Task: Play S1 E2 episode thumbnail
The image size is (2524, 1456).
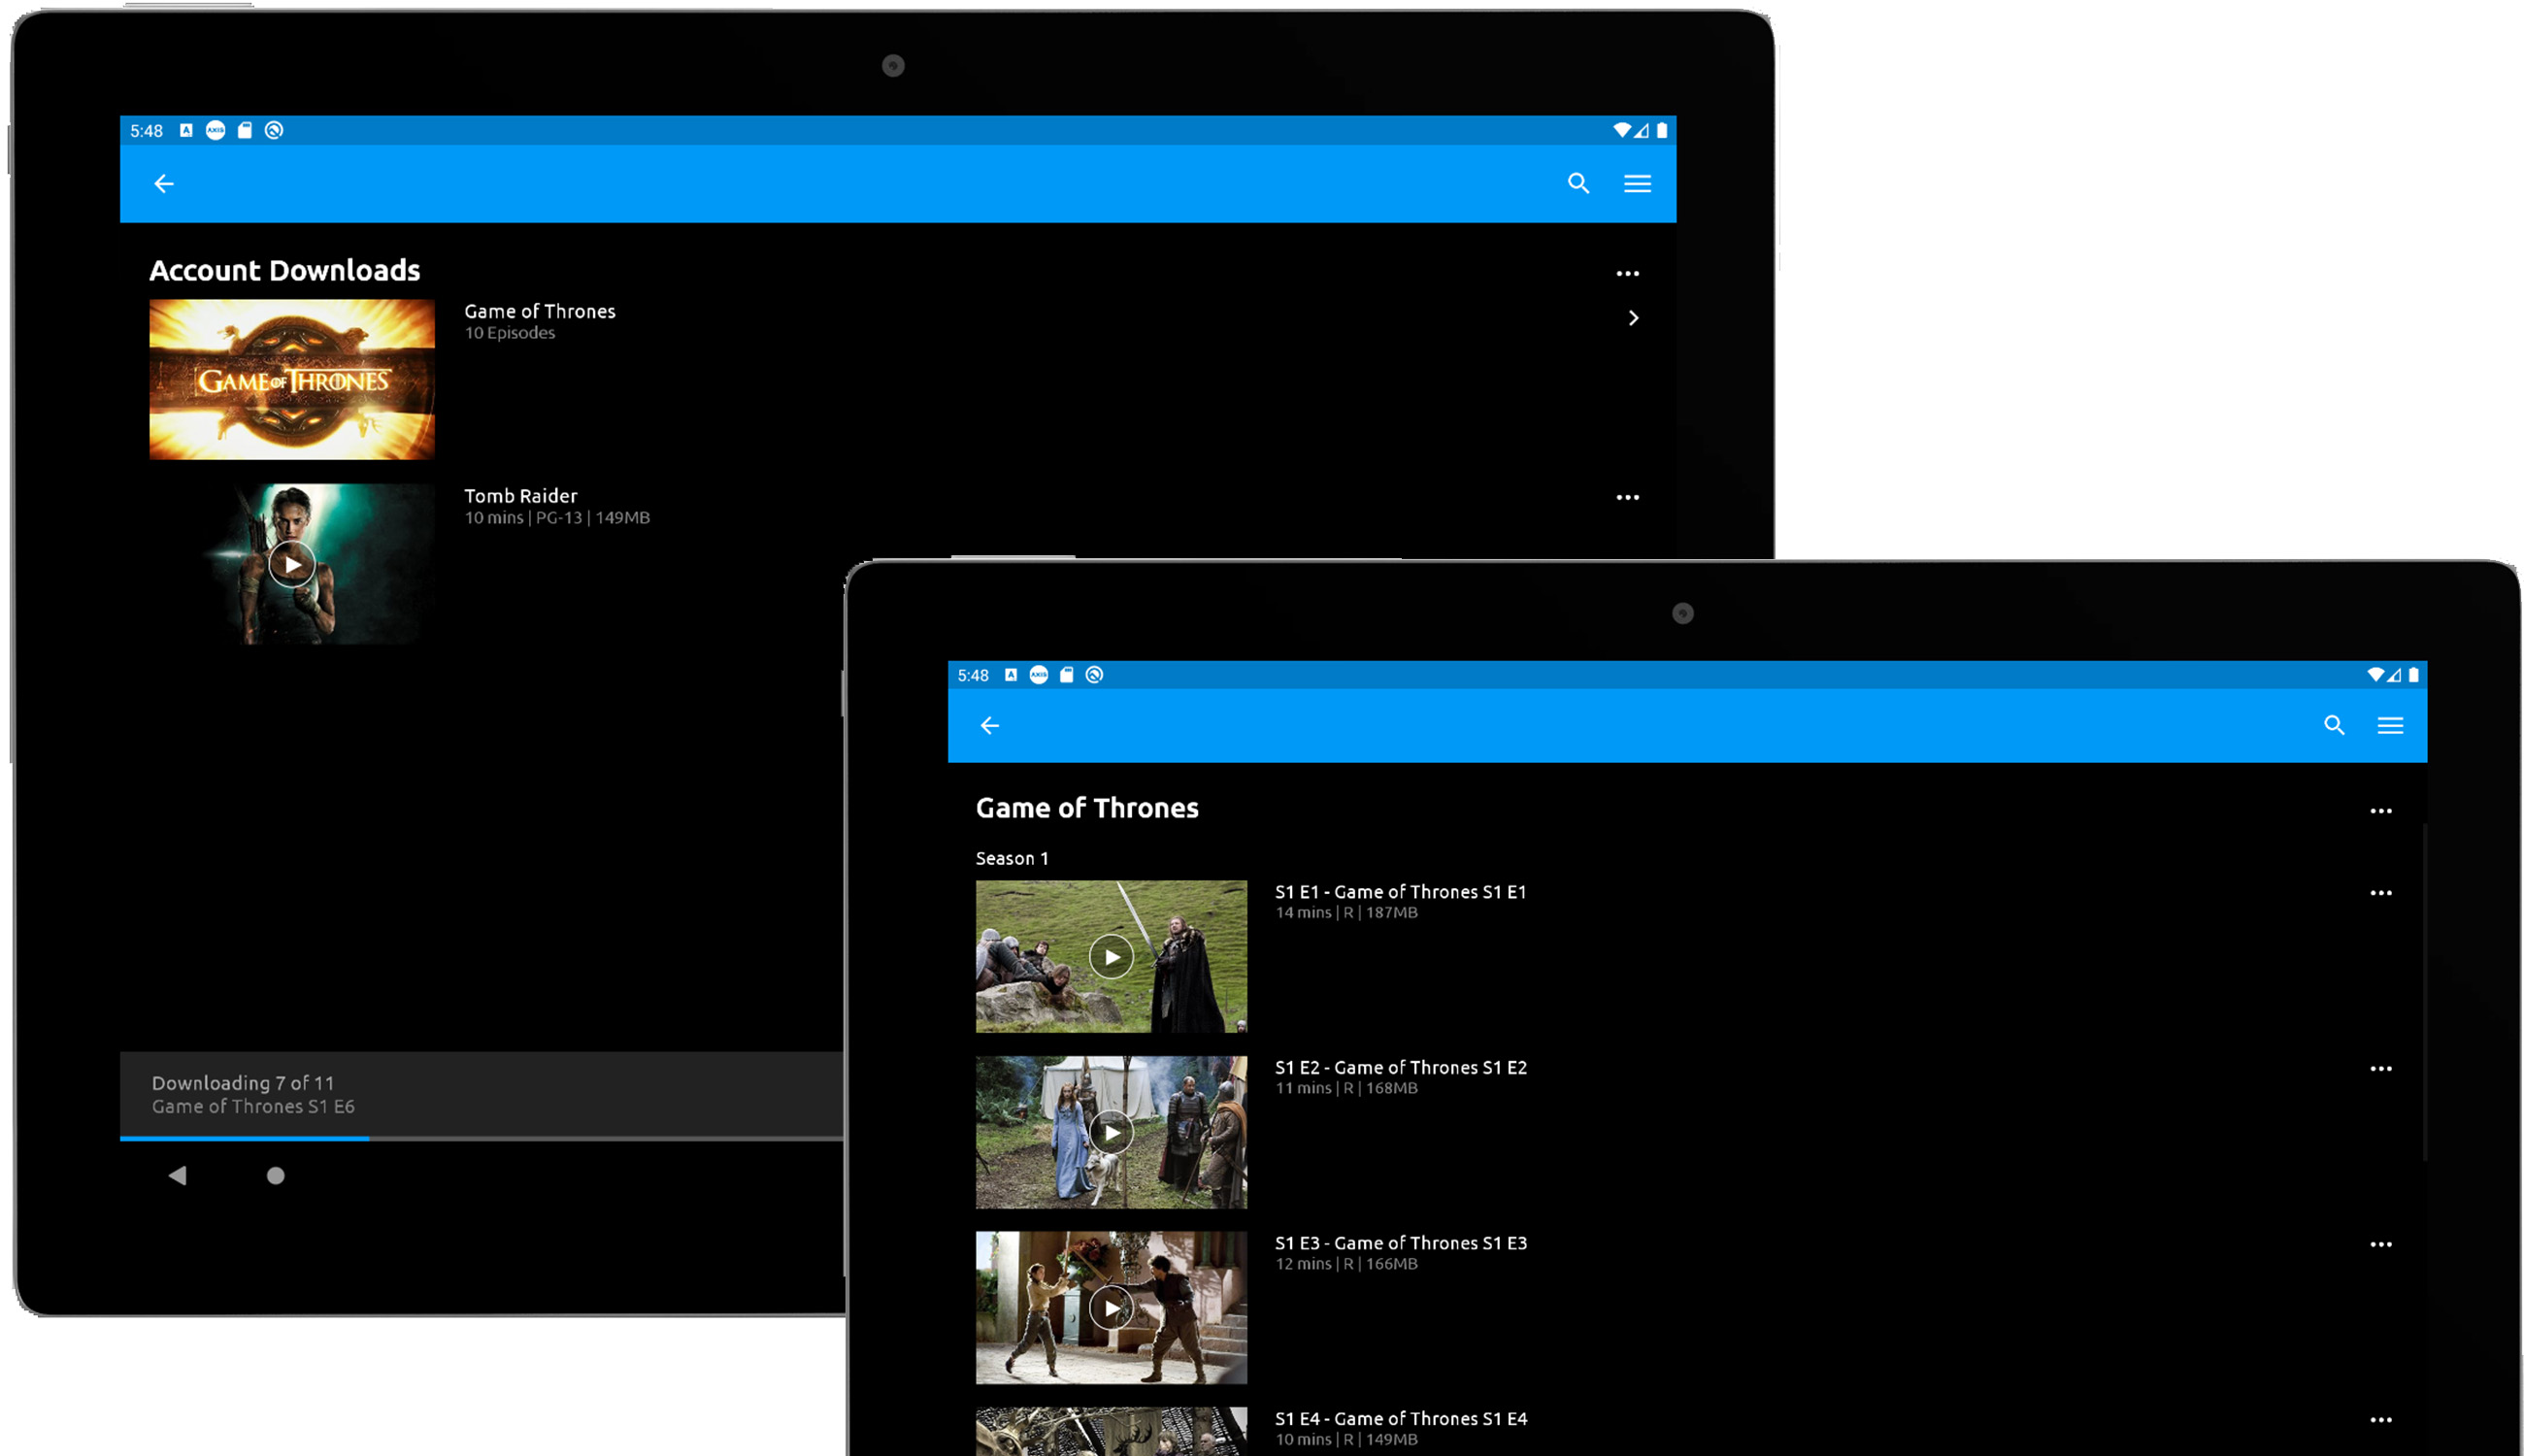Action: [x=1111, y=1133]
